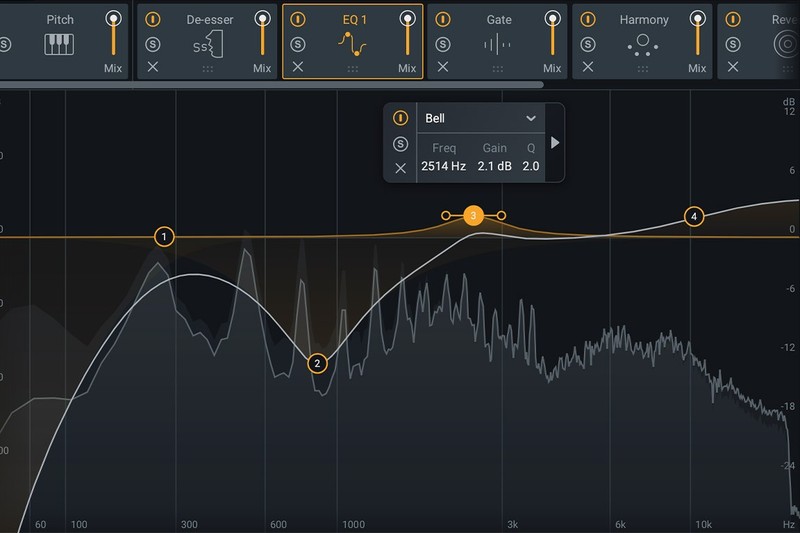Click band 3 left Q handle

pos(445,215)
